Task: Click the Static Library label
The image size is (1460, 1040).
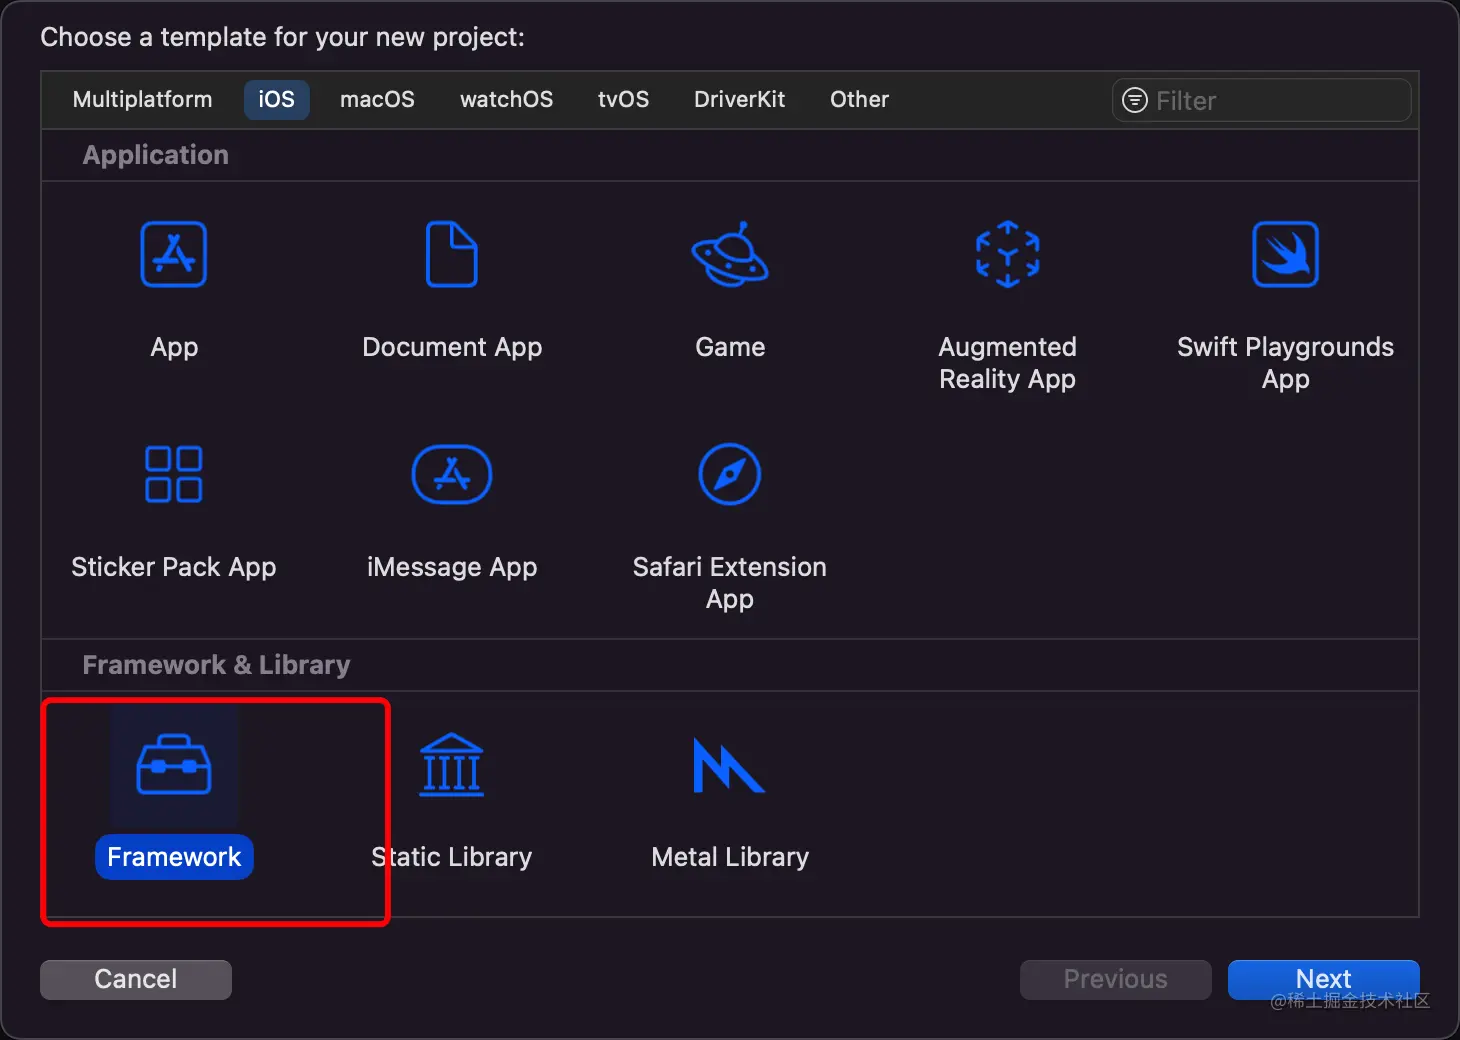Action: 452,857
